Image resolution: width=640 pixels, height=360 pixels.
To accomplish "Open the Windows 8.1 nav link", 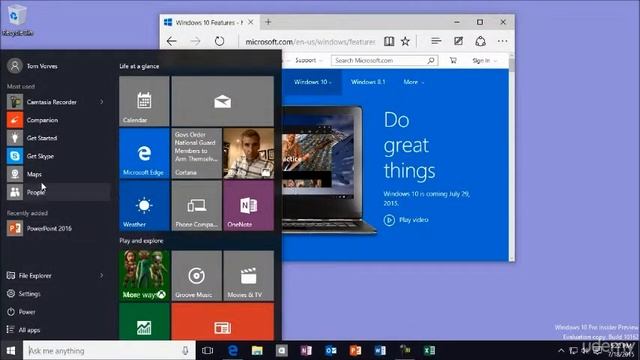I will 368,82.
